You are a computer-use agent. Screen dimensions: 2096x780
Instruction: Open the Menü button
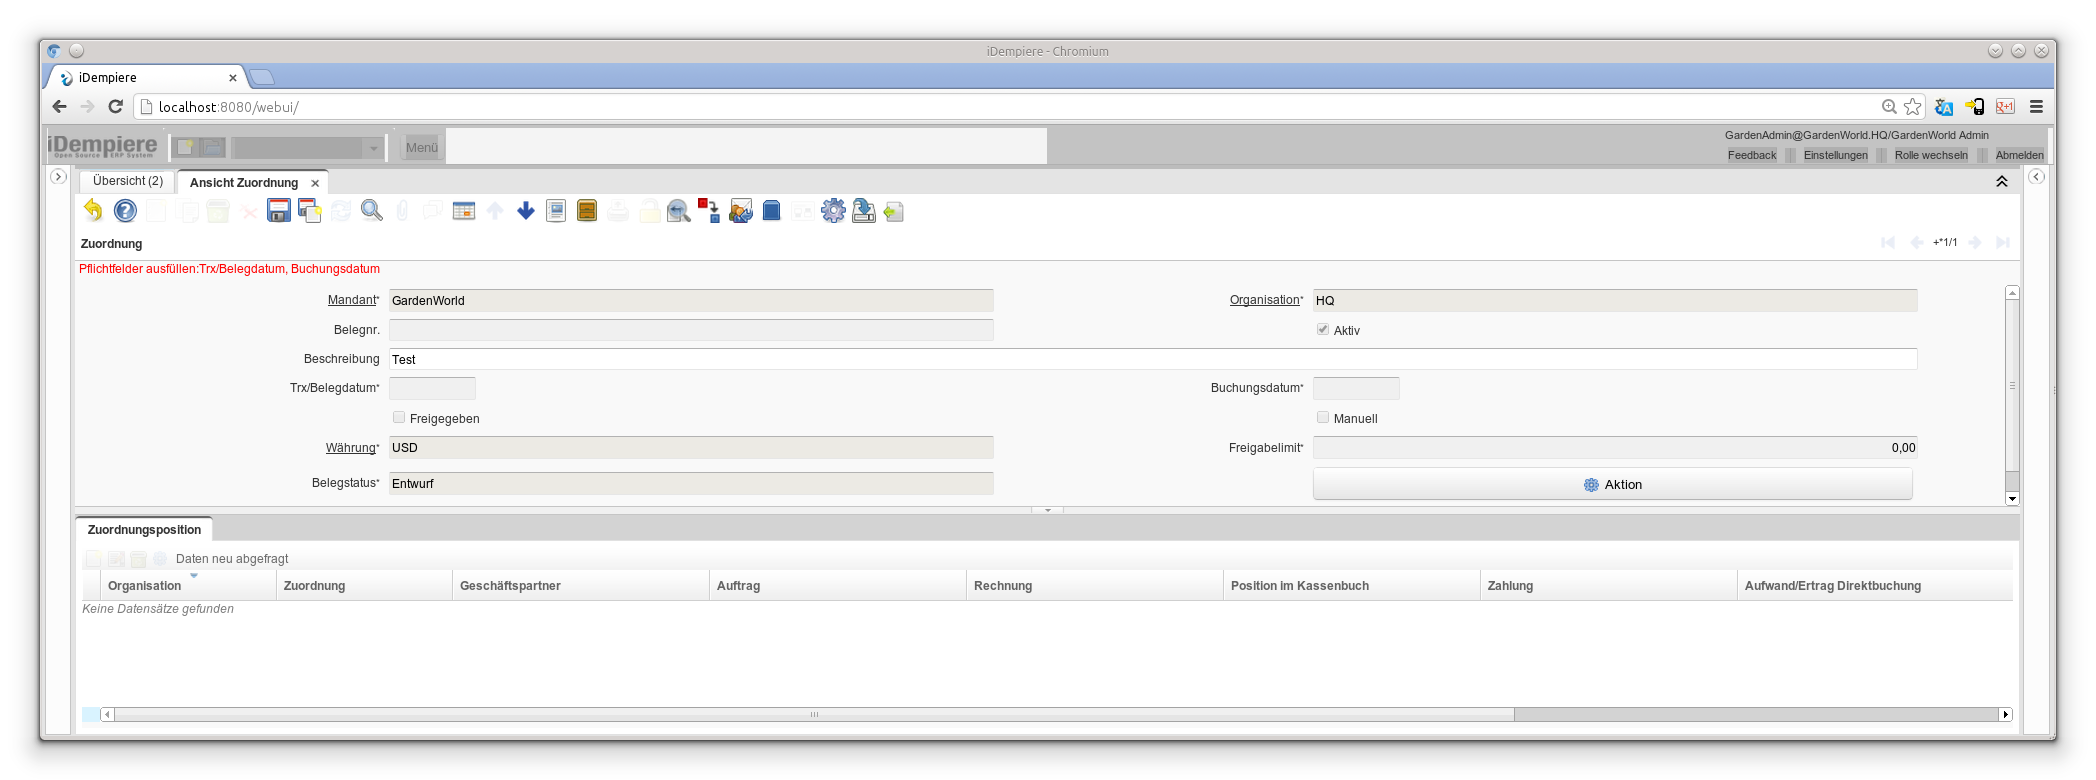pyautogui.click(x=421, y=147)
